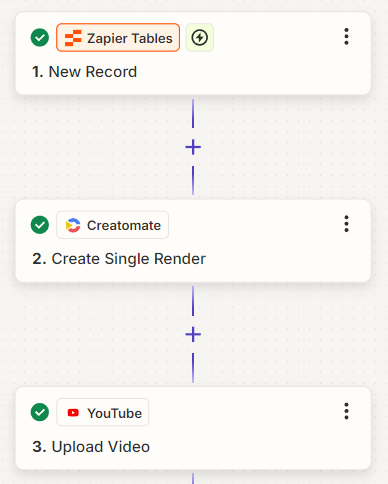This screenshot has width=388, height=484.
Task: Click the Zapier Tables orange logo icon
Action: coord(73,38)
